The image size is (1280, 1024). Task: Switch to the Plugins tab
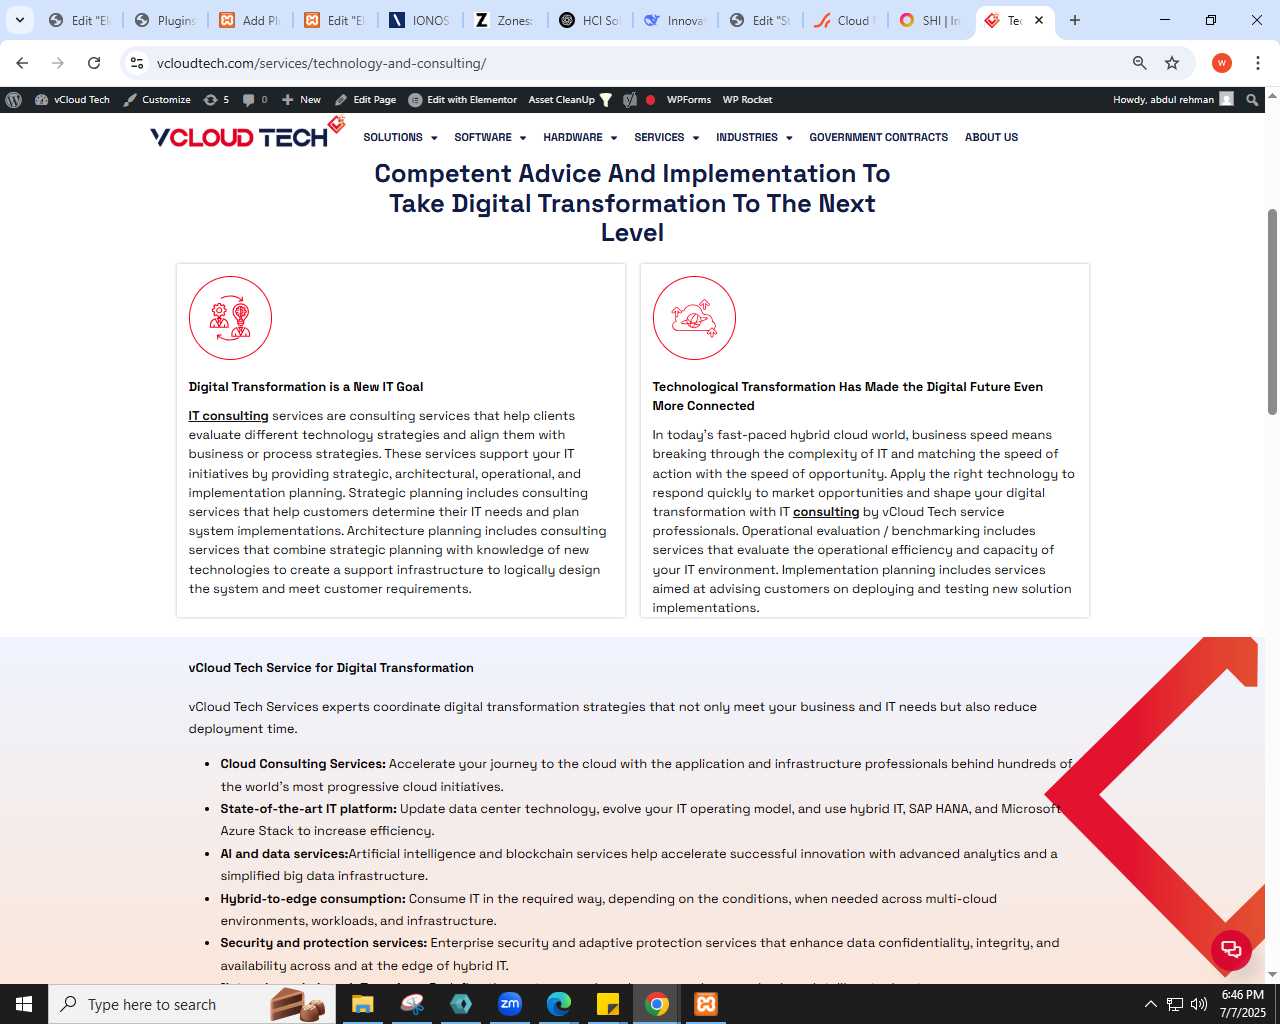(x=165, y=20)
